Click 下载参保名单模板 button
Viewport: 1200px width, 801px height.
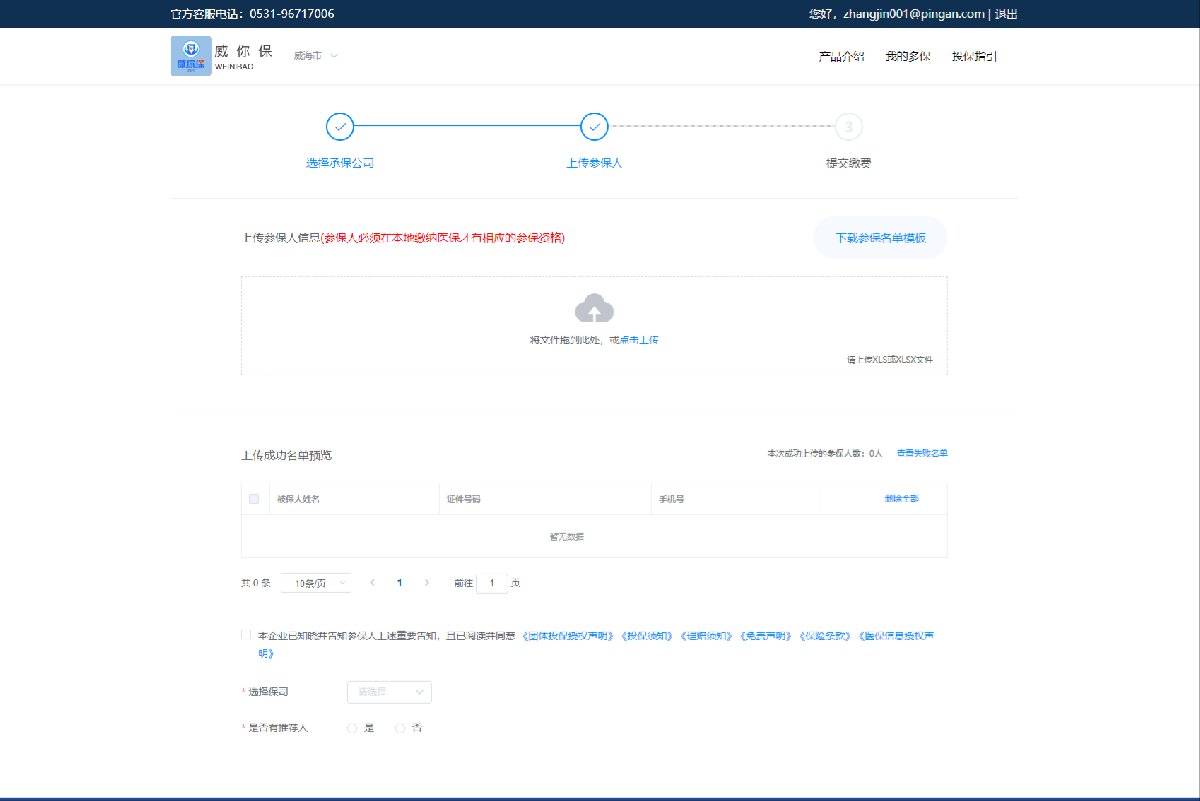(x=880, y=238)
